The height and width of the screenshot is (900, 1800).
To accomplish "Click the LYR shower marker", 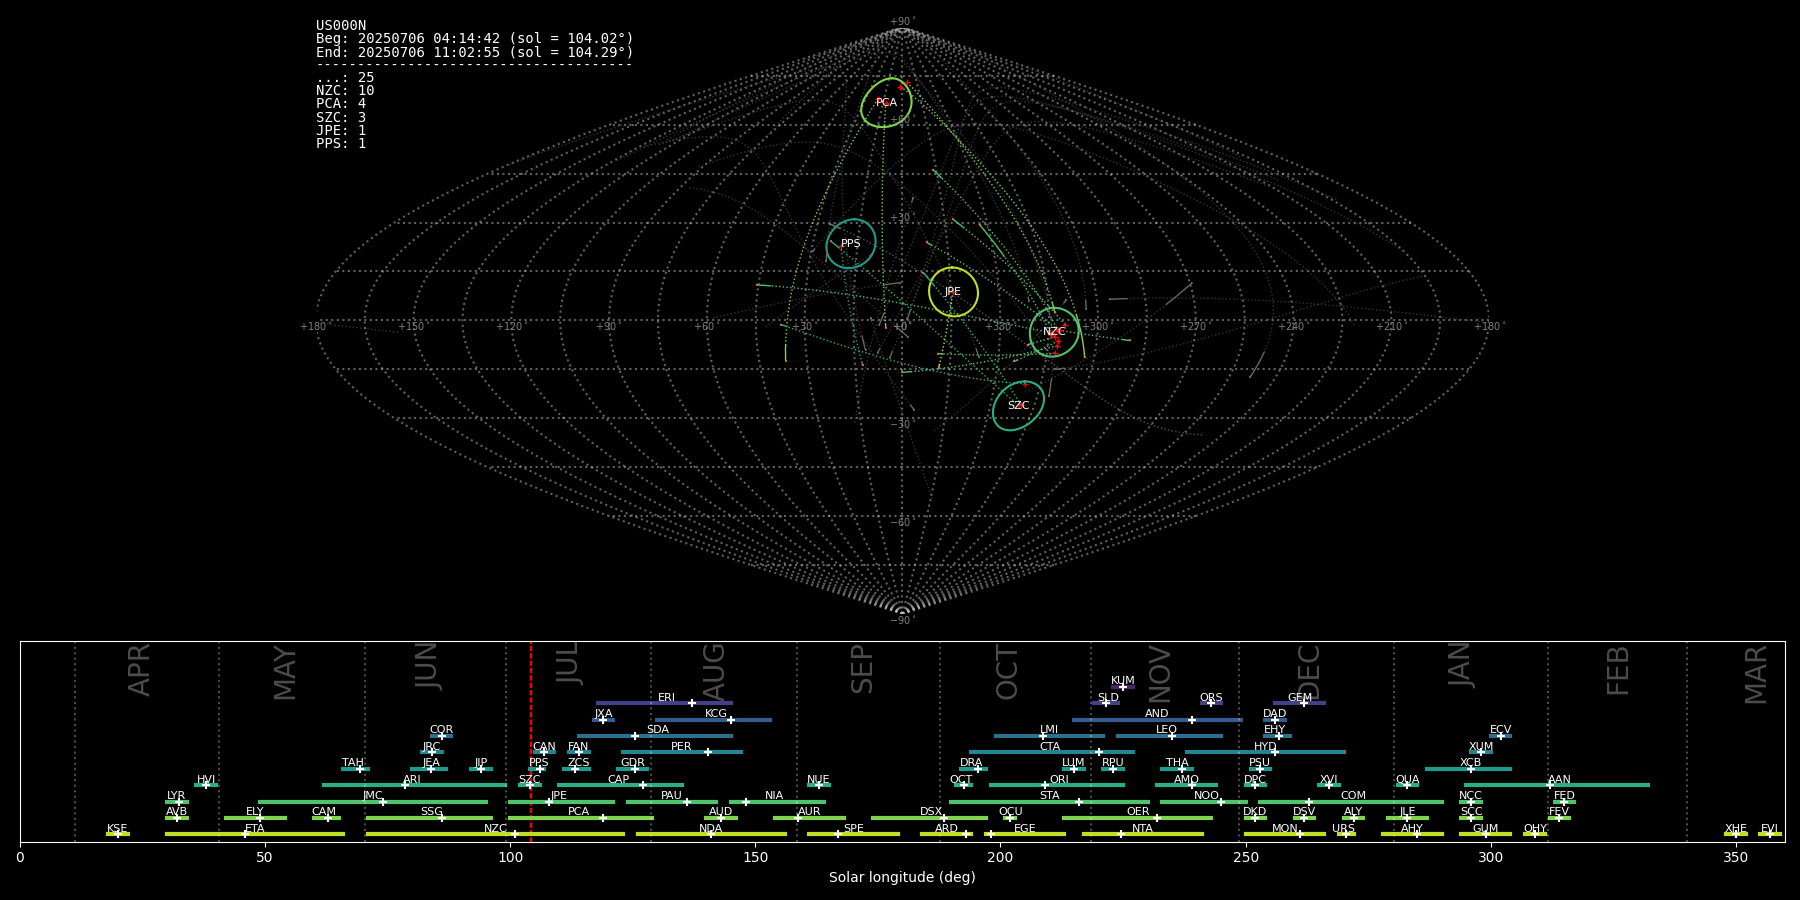I will point(179,802).
